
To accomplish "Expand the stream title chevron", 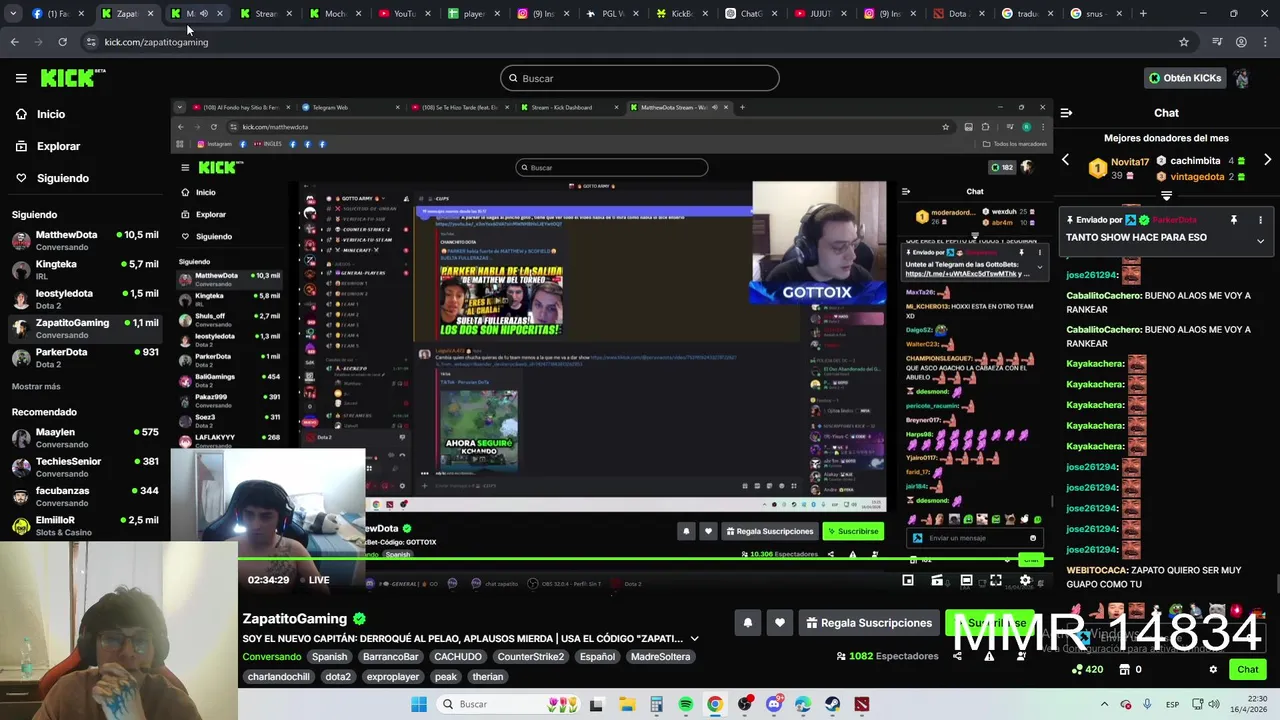I will (x=694, y=638).
